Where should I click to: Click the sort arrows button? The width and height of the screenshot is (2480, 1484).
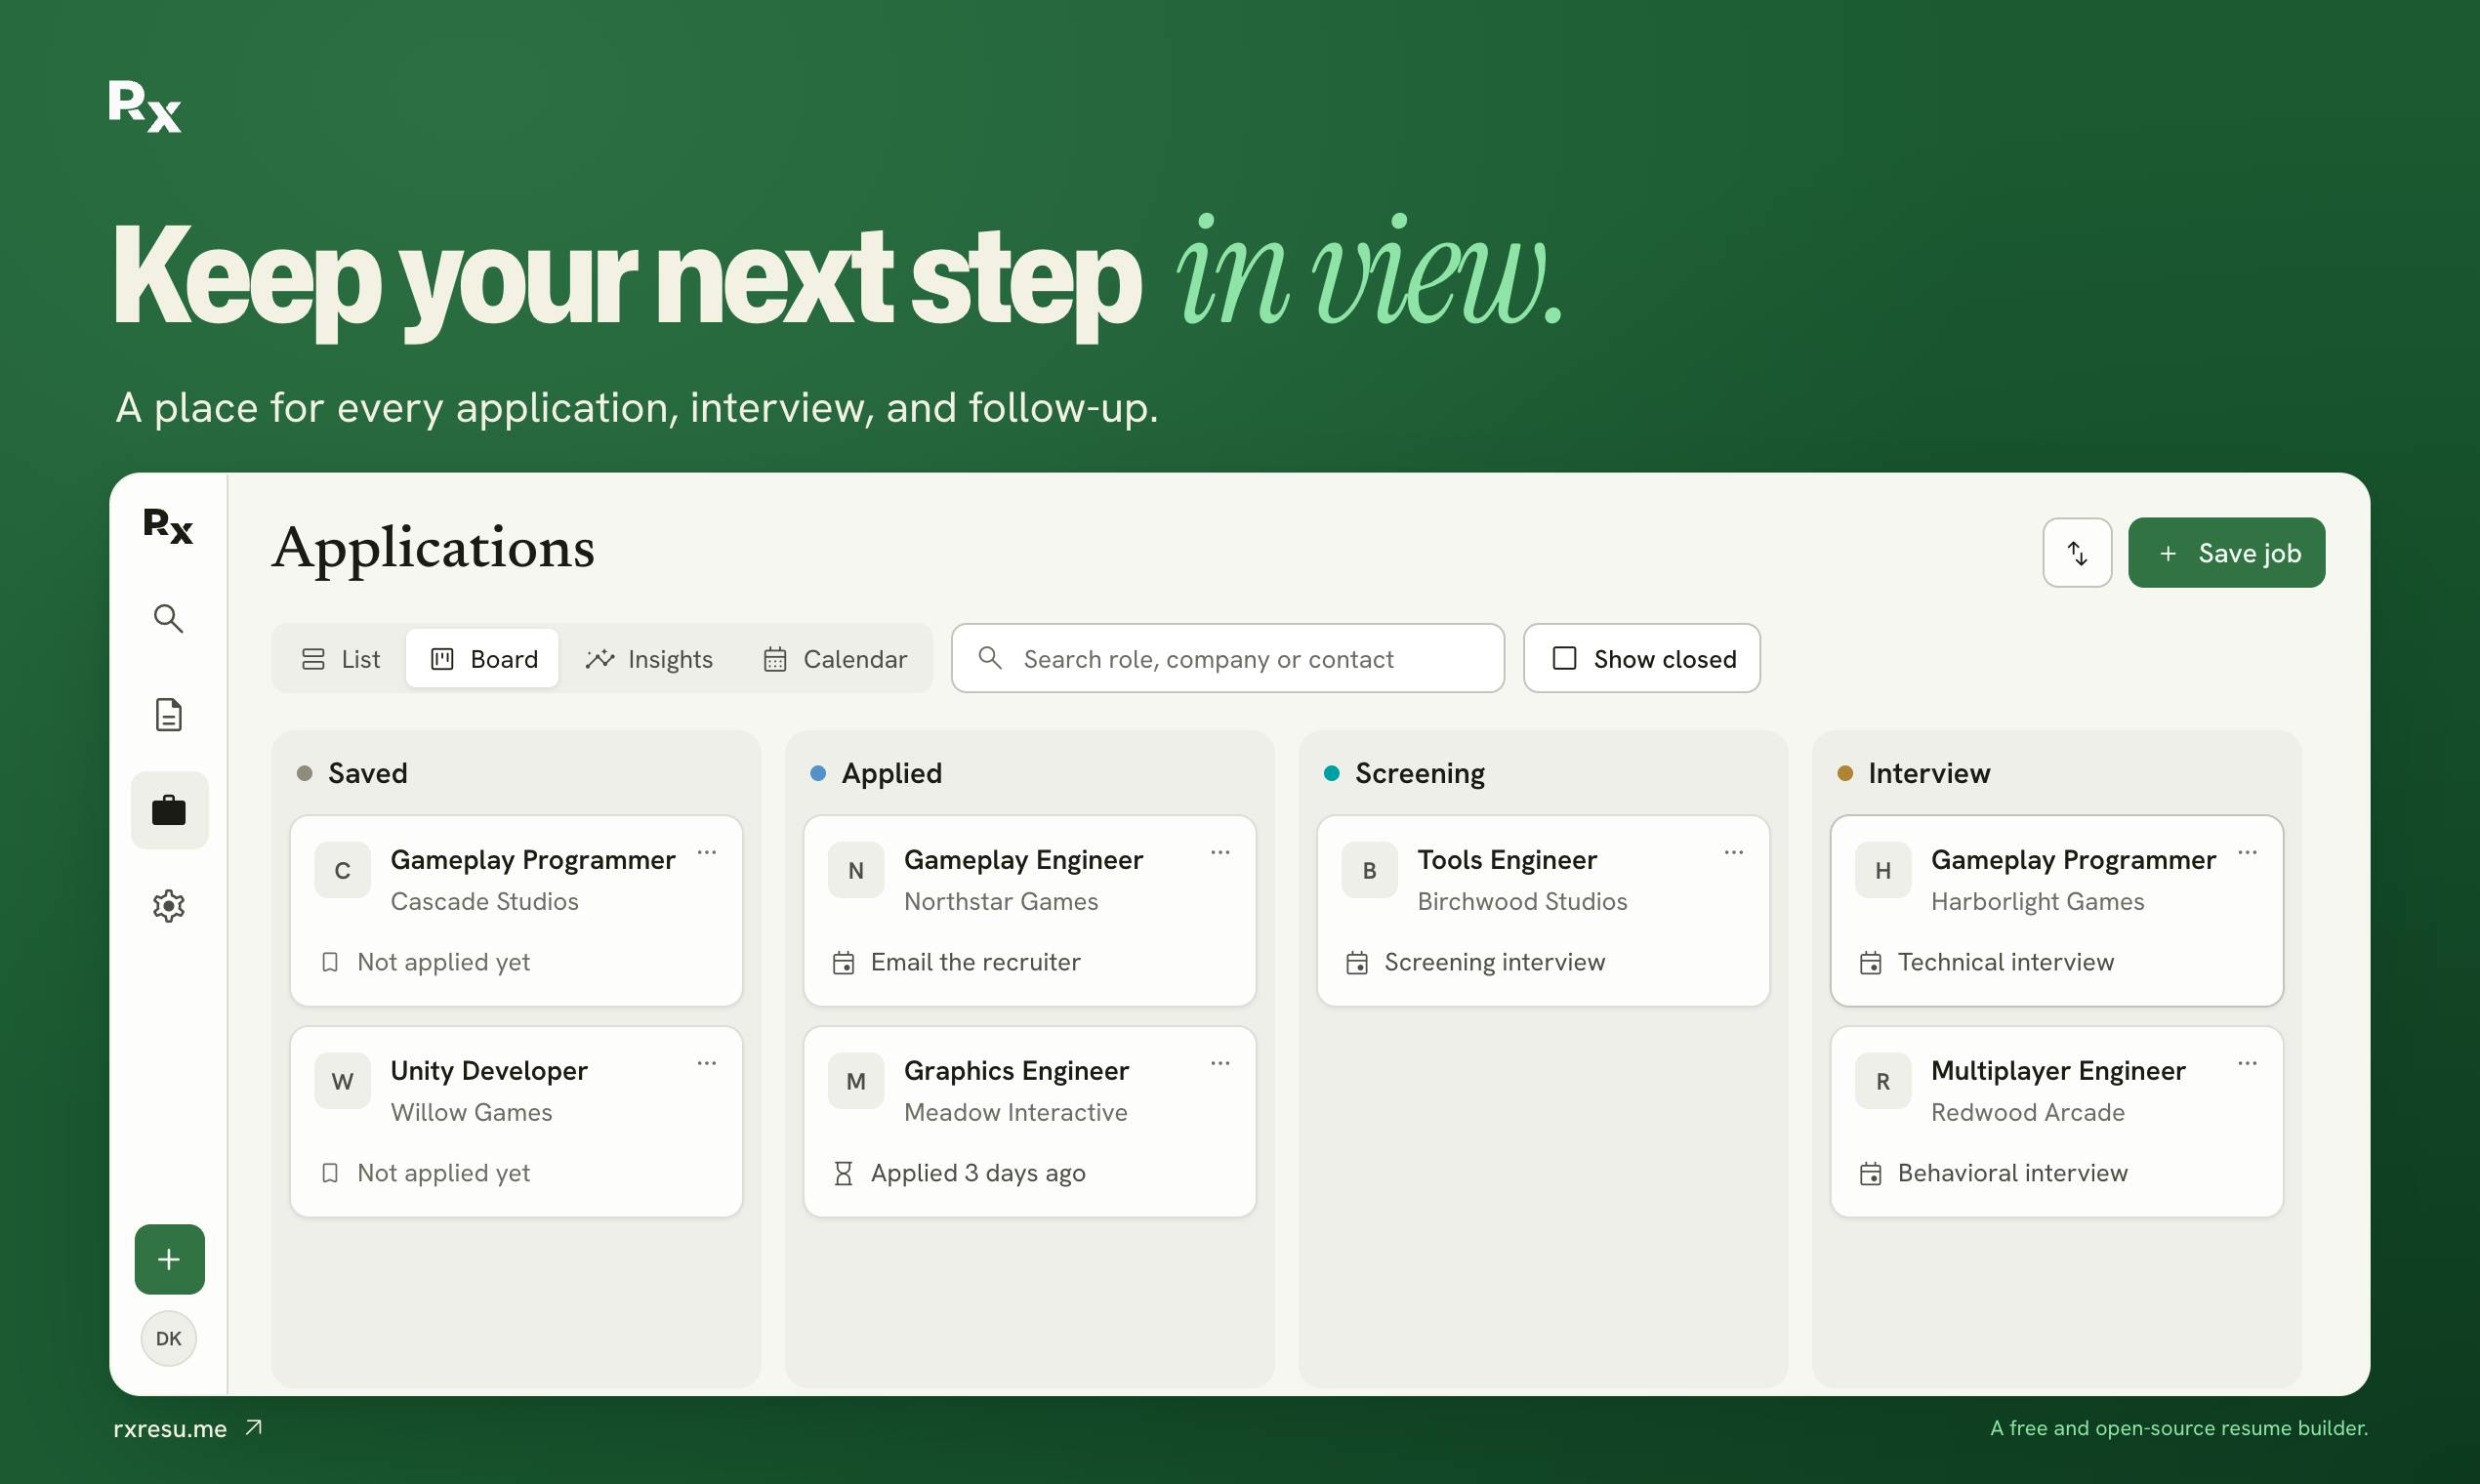[x=2077, y=552]
